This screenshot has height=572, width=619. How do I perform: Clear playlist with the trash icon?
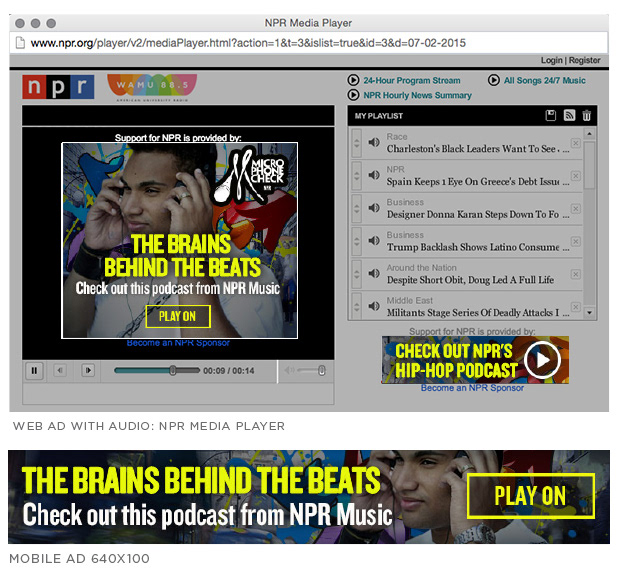[x=587, y=115]
